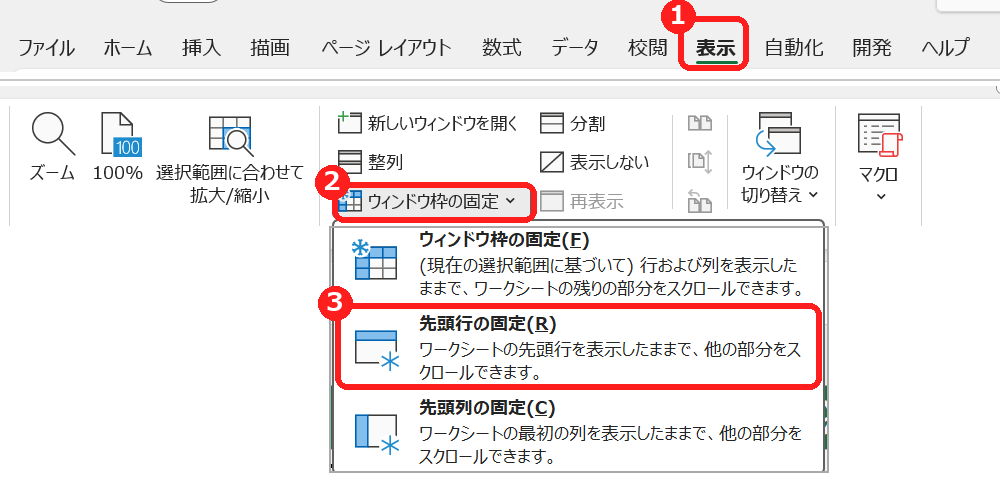This screenshot has width=1000, height=482.
Task: Expand the マクロ dropdown arrow
Action: tap(881, 196)
